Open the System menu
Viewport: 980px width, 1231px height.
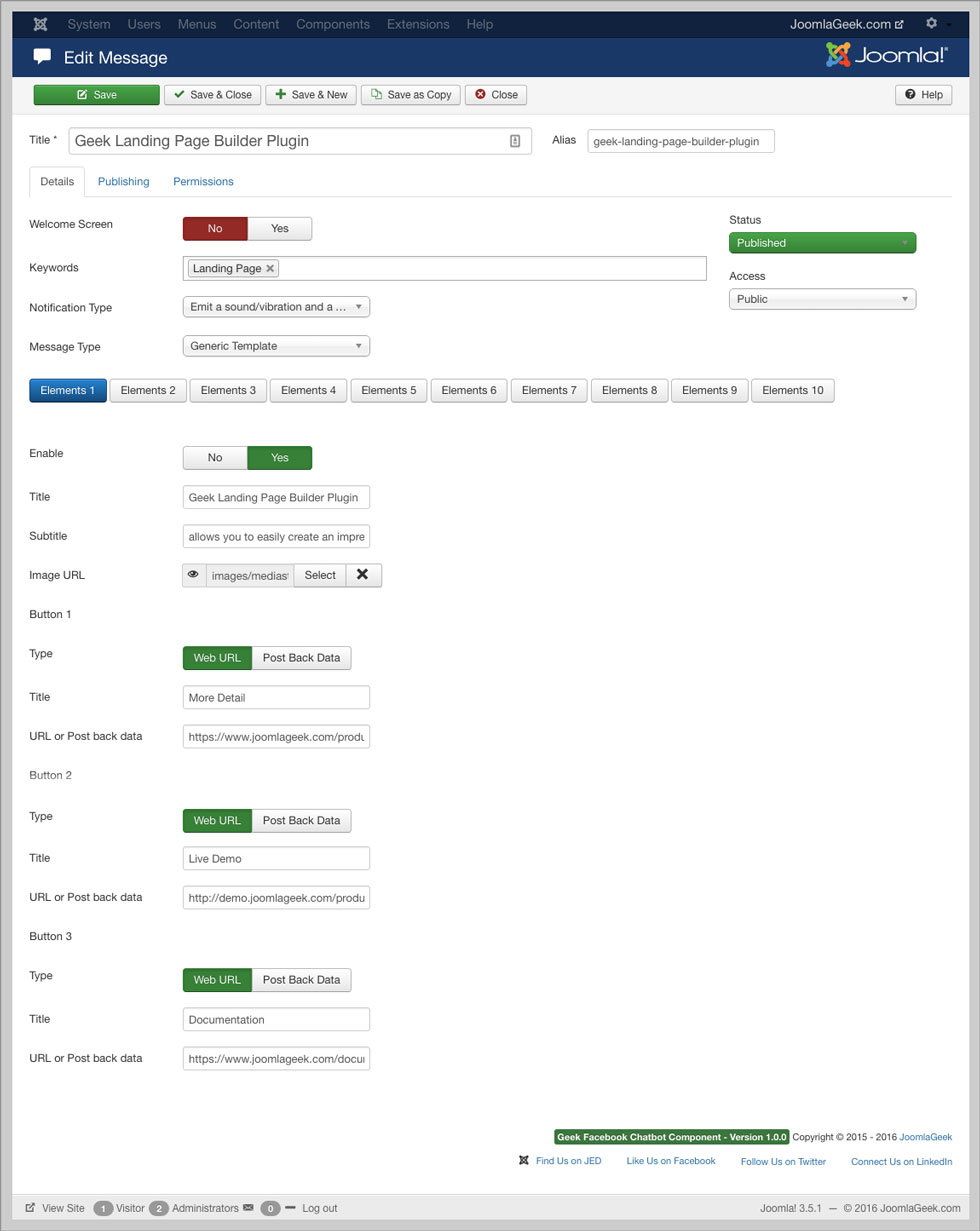pos(89,24)
